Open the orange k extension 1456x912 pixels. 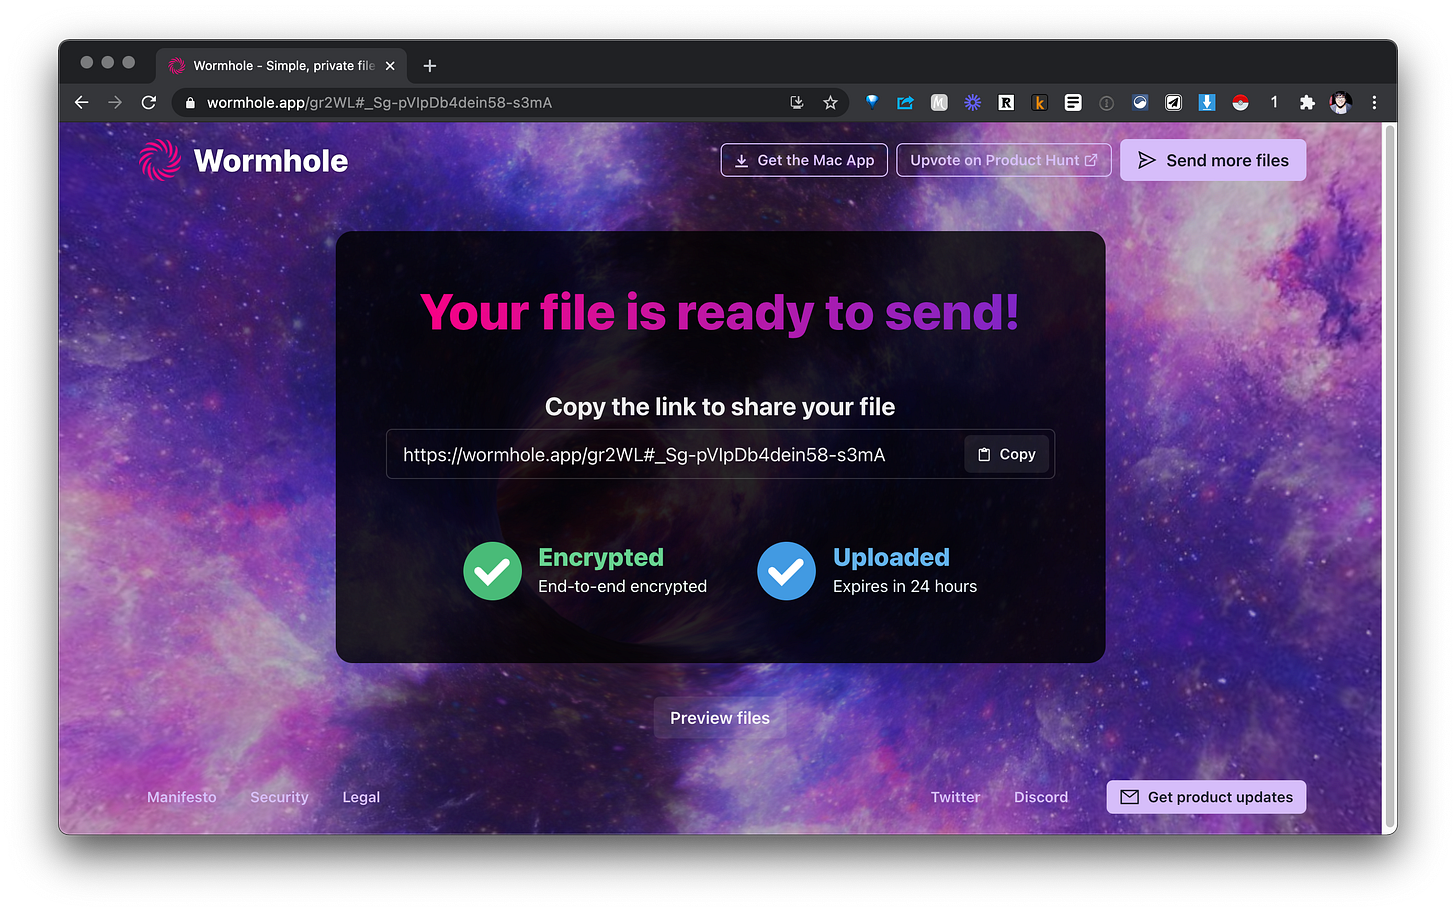(1039, 102)
